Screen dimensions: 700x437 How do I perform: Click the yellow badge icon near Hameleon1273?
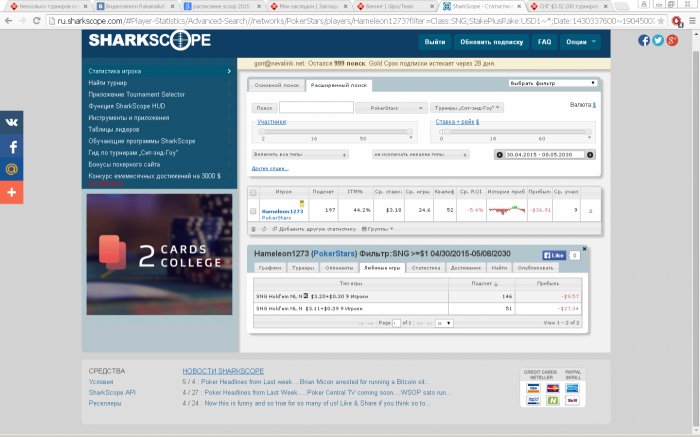point(302,204)
